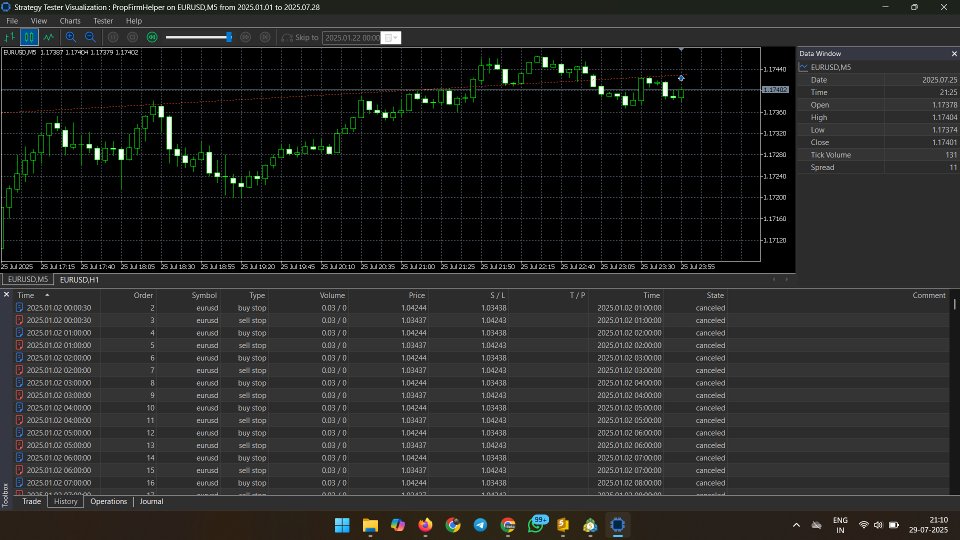
Task: Click buy stop icon for order 6
Action: pyautogui.click(x=20, y=358)
